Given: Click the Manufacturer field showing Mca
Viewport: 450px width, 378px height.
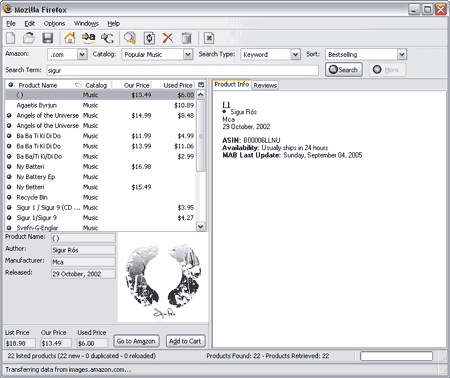Looking at the screenshot, I should tap(83, 262).
